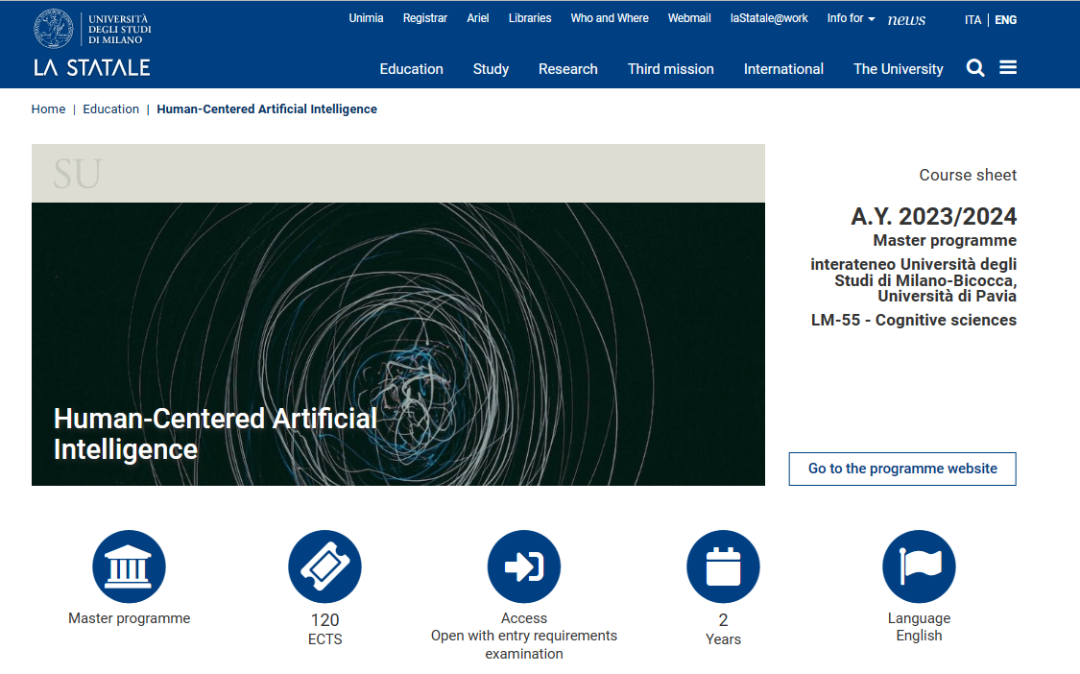Open the Who and Where link
This screenshot has height=674, width=1080.
(x=610, y=18)
